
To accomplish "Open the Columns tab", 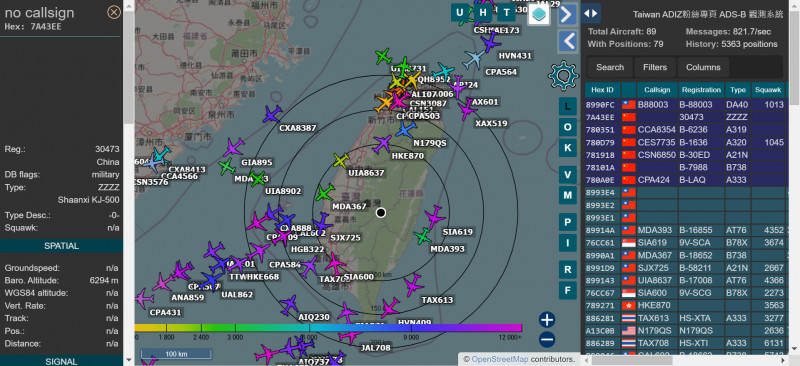I will pyautogui.click(x=703, y=67).
